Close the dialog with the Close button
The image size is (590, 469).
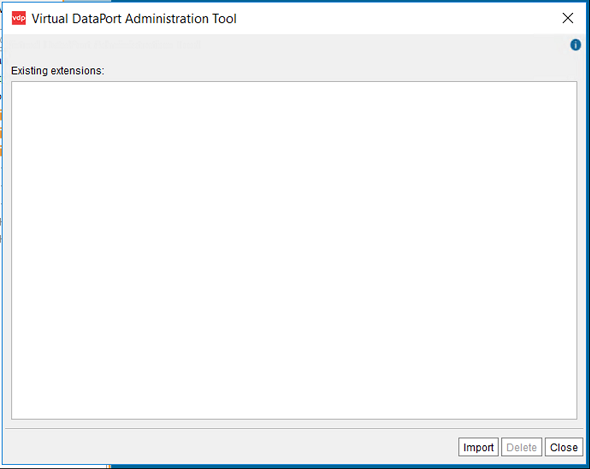[x=564, y=447]
